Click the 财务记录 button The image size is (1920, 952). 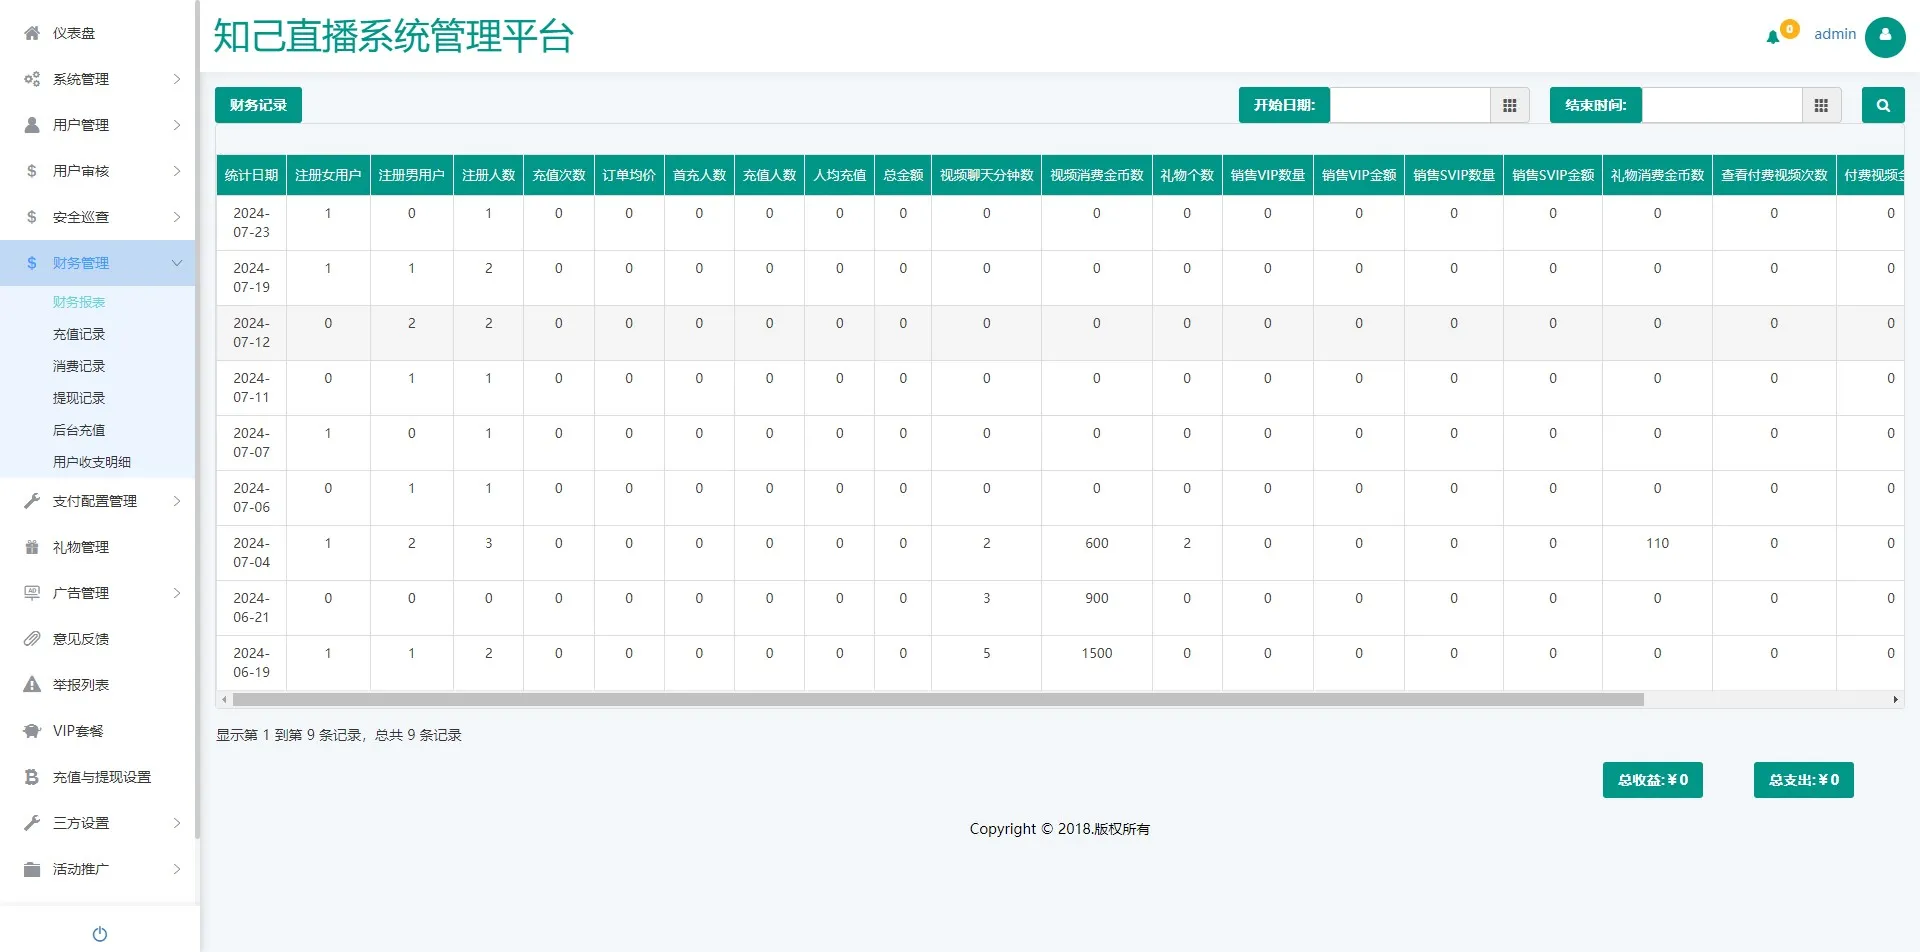tap(258, 105)
